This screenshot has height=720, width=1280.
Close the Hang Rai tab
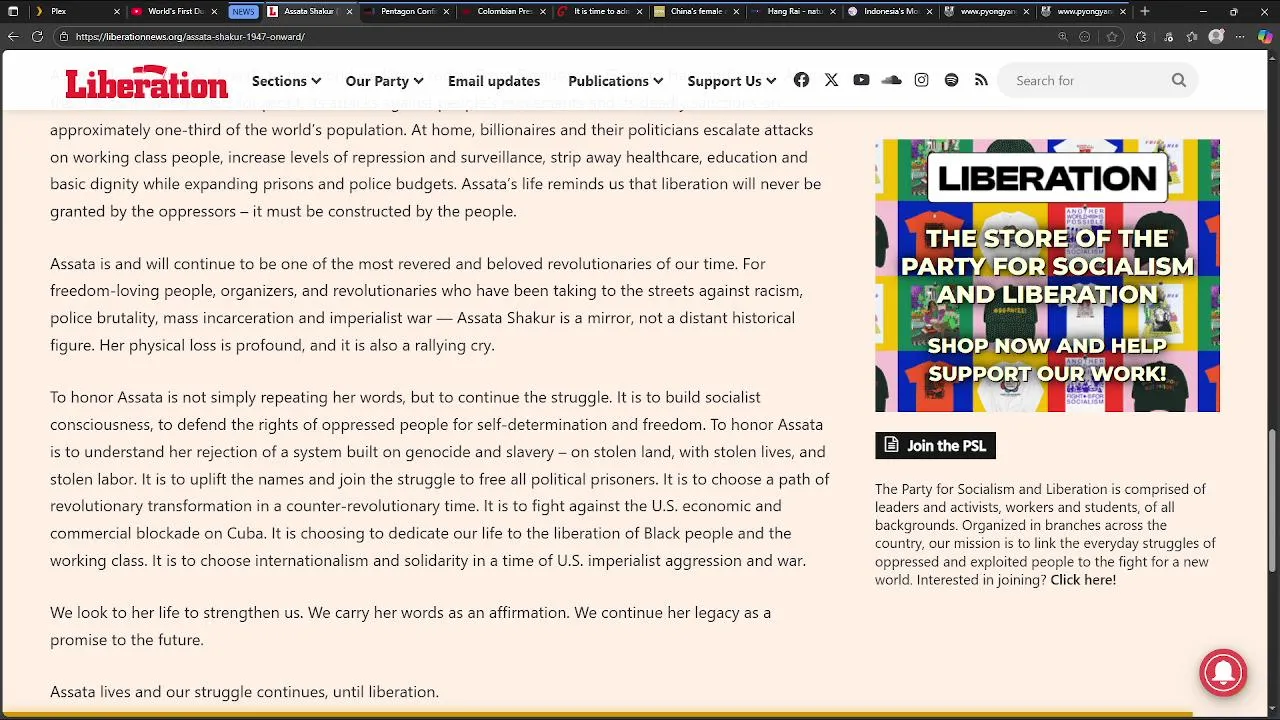(x=833, y=11)
